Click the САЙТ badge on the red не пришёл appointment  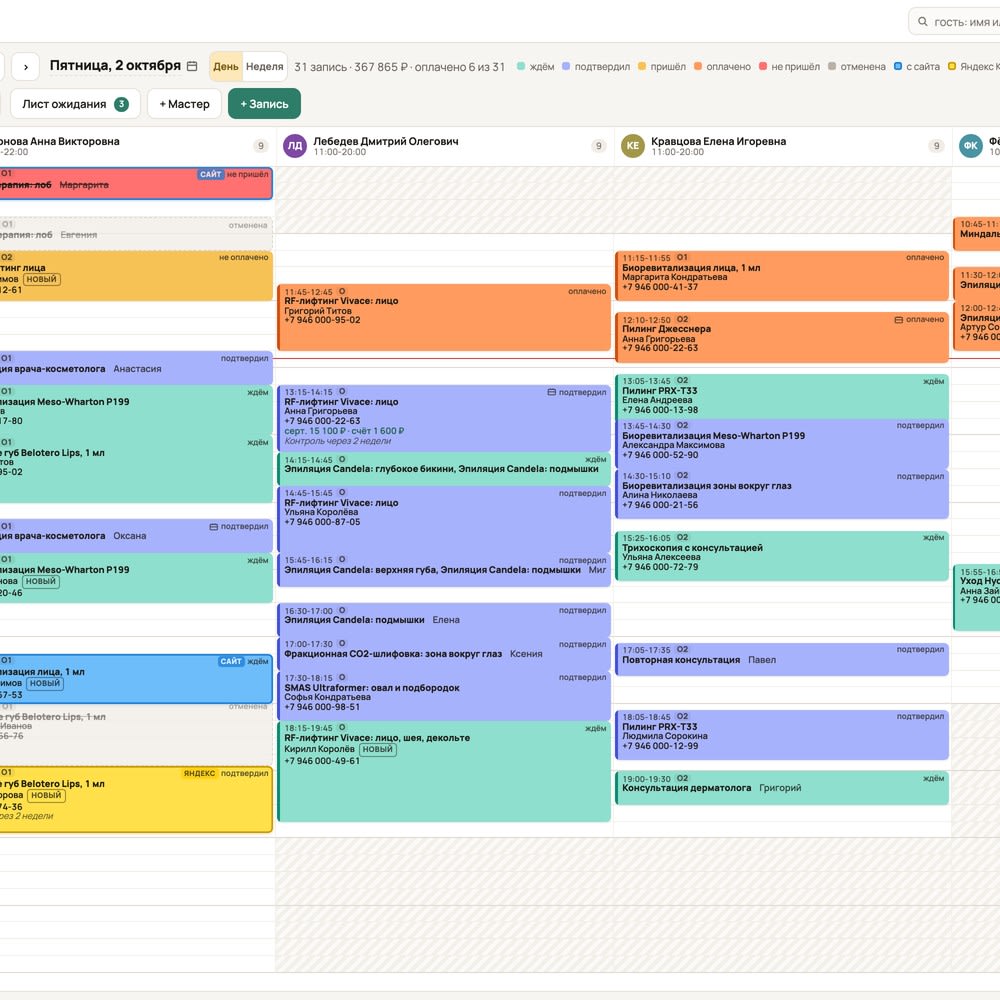pyautogui.click(x=210, y=174)
